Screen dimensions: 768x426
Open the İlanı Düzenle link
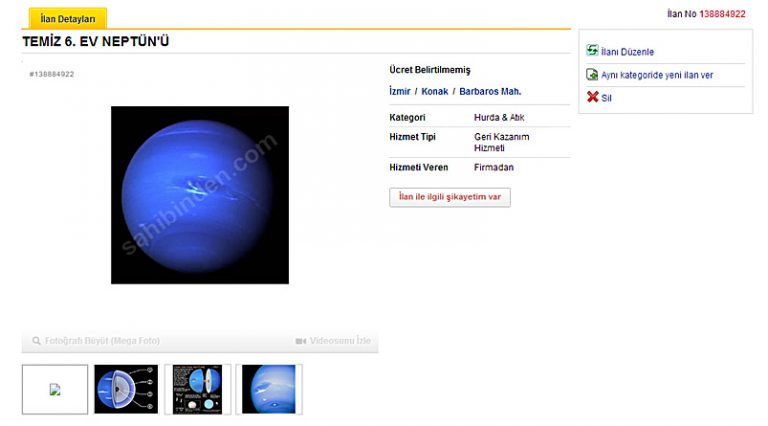[x=627, y=52]
